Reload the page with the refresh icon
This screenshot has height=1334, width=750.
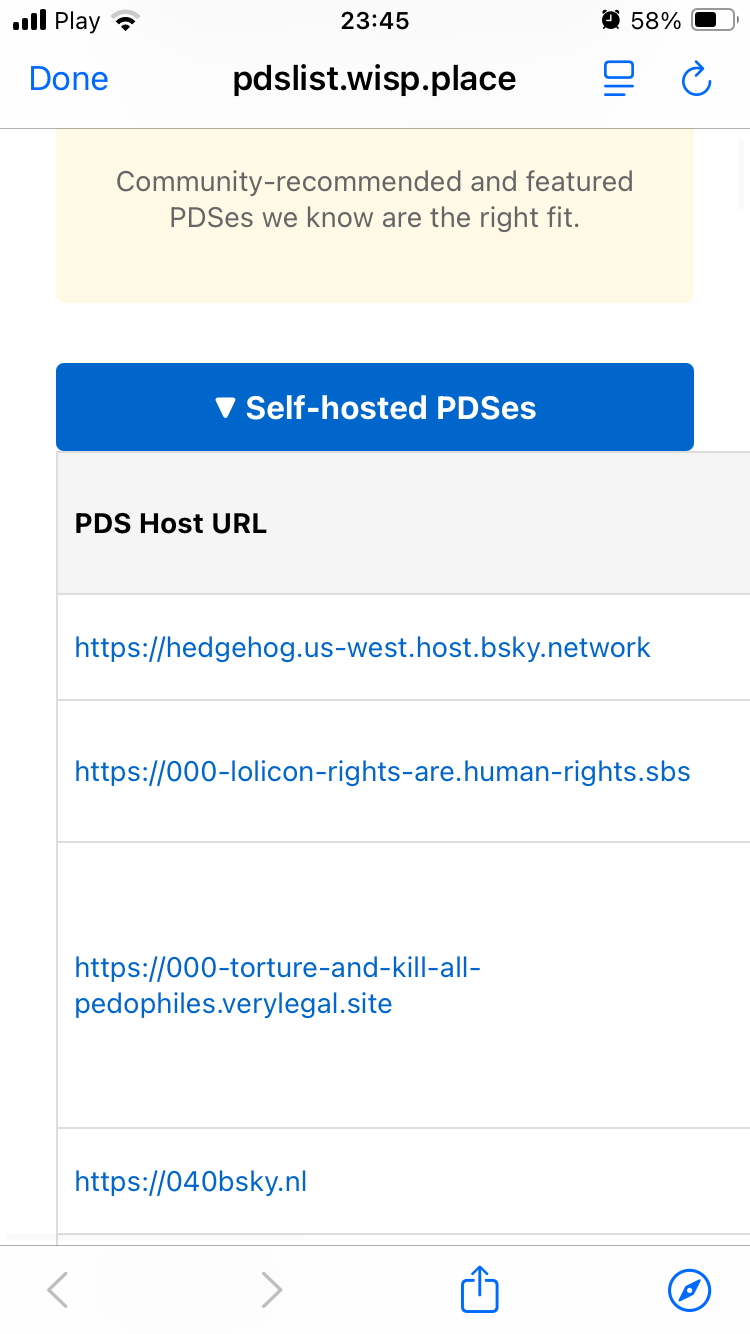point(696,79)
